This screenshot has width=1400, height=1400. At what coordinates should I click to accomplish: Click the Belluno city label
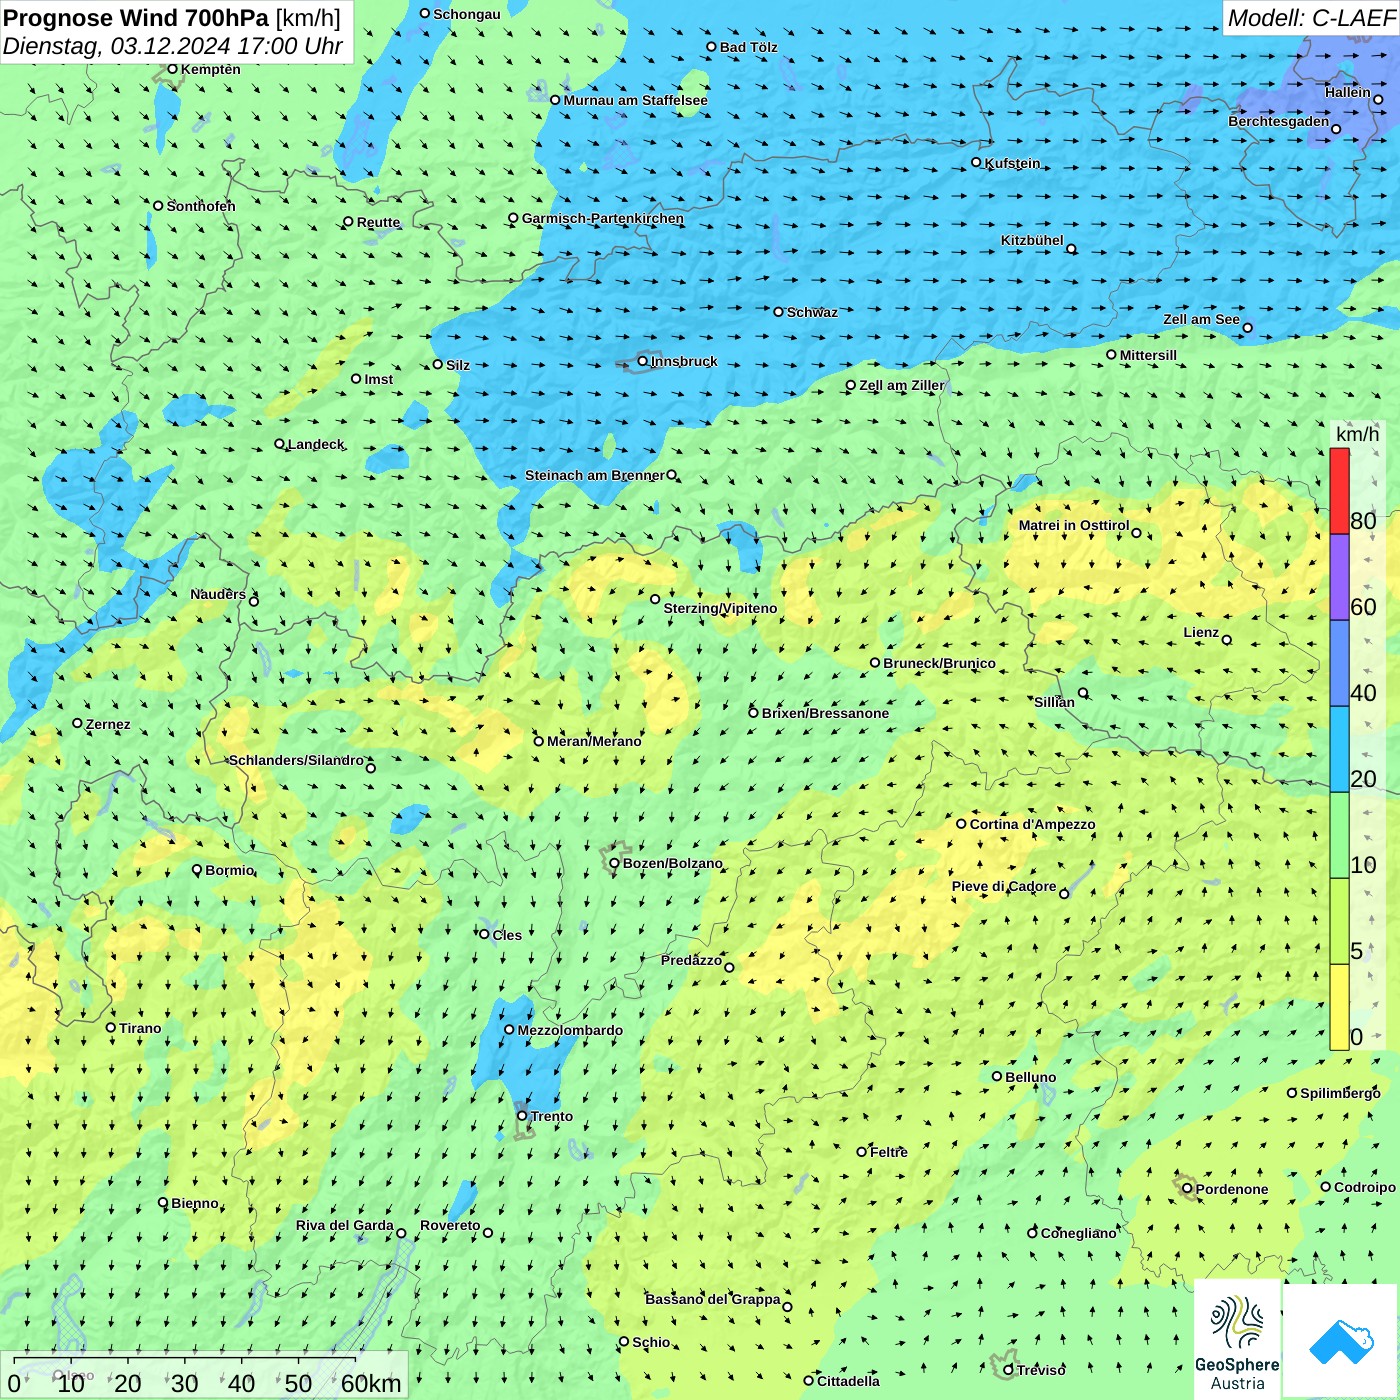1030,1077
